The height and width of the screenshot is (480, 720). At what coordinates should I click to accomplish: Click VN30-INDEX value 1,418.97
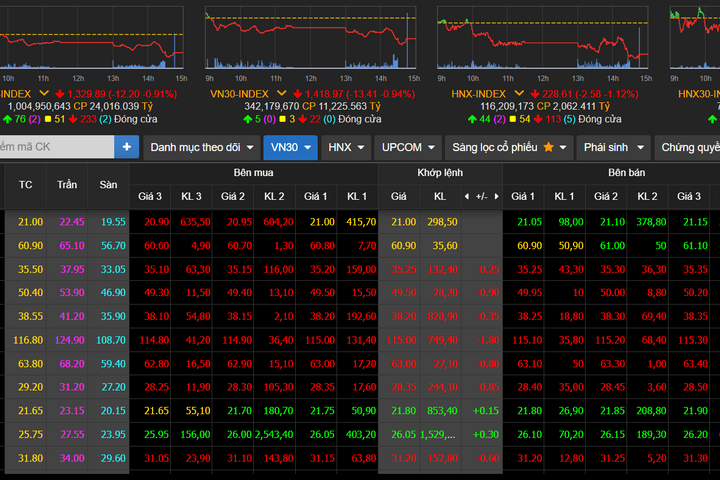point(324,94)
